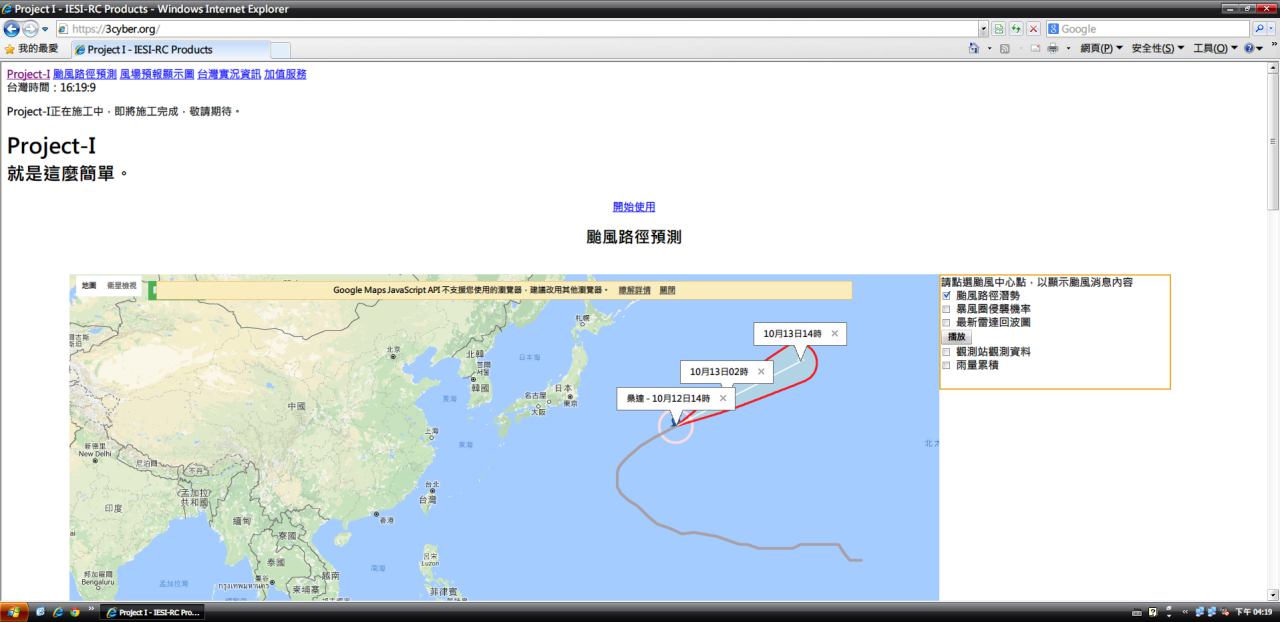
Task: Launch Chrome from quick launch
Action: [73, 612]
